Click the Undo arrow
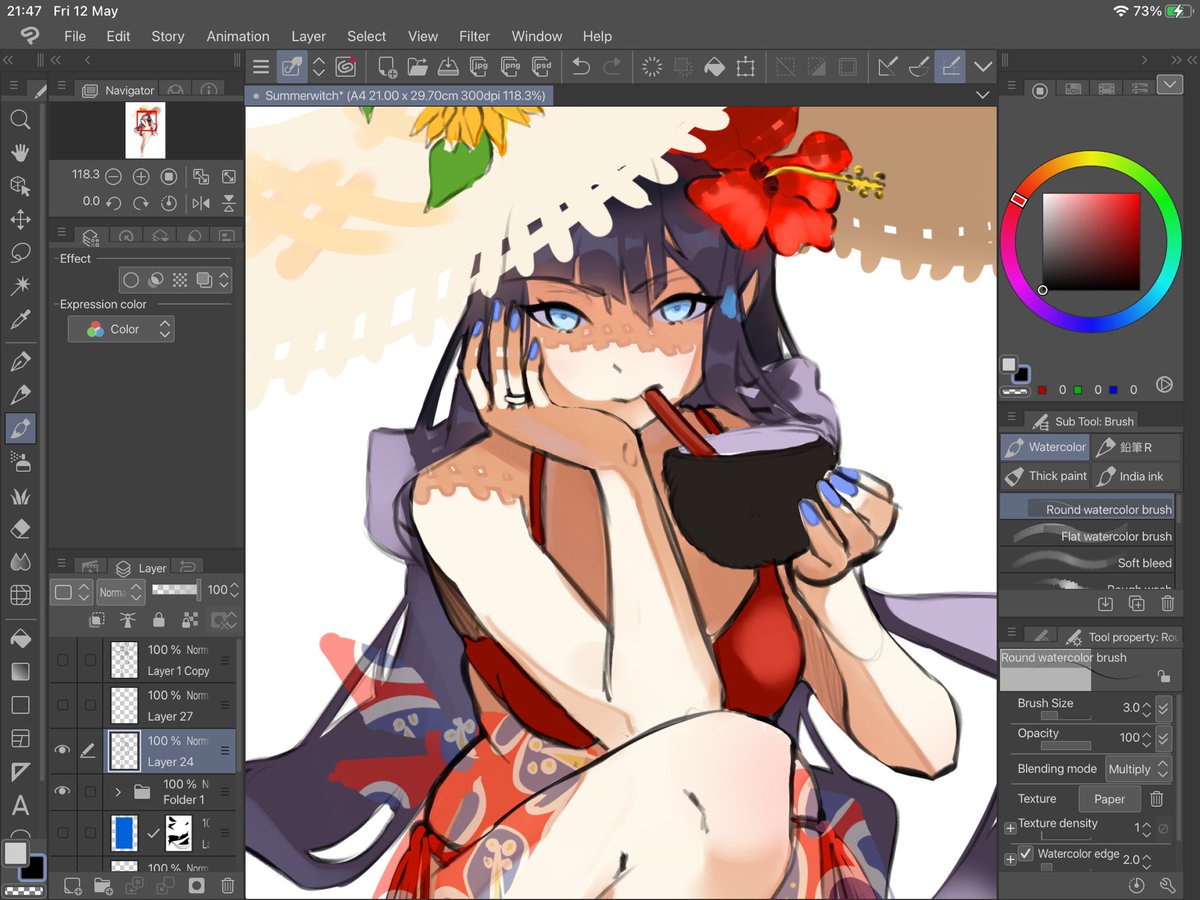This screenshot has height=900, width=1200. point(581,67)
